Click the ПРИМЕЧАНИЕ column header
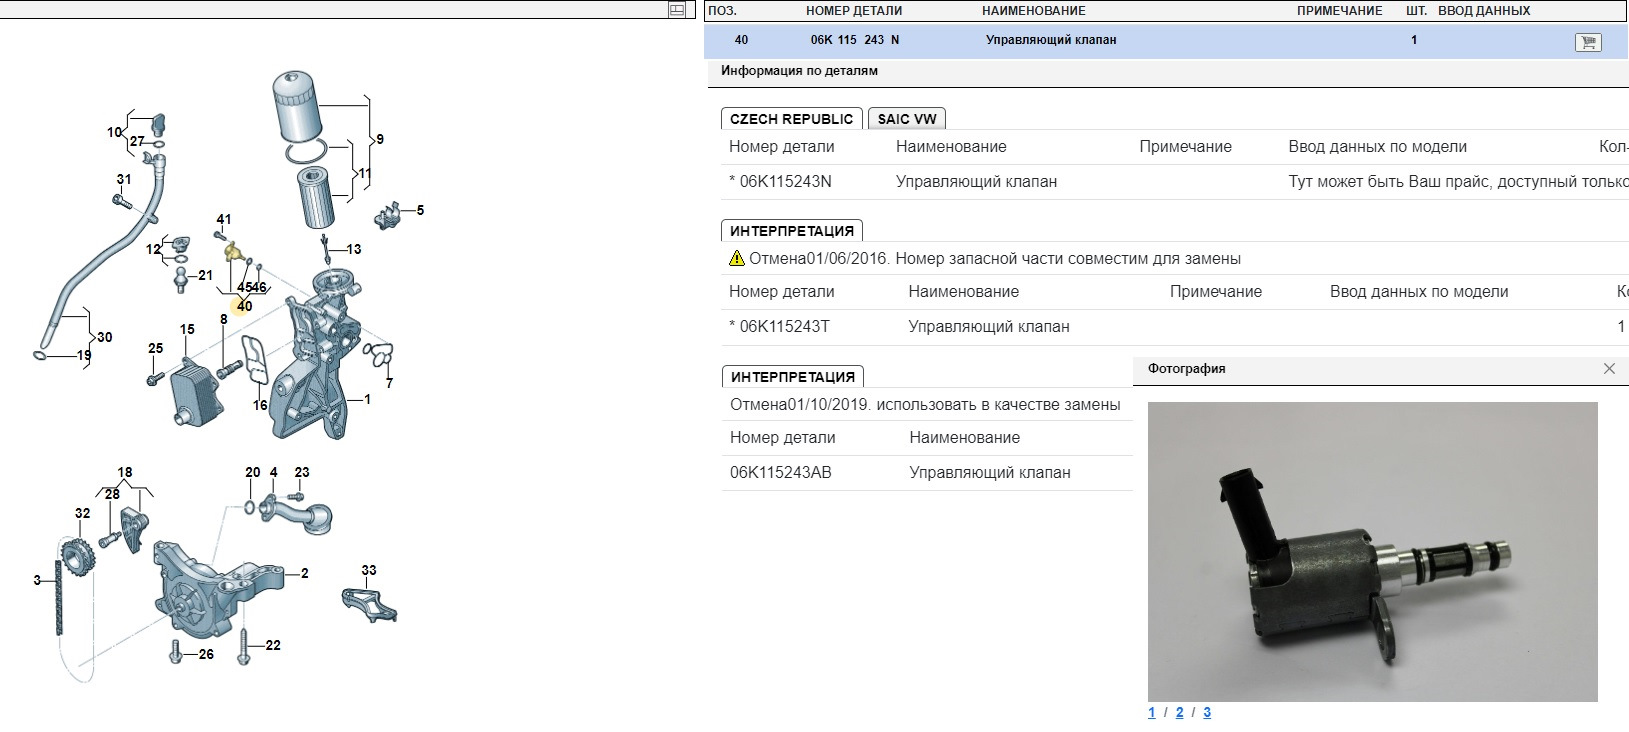This screenshot has height=732, width=1629. tap(1340, 11)
